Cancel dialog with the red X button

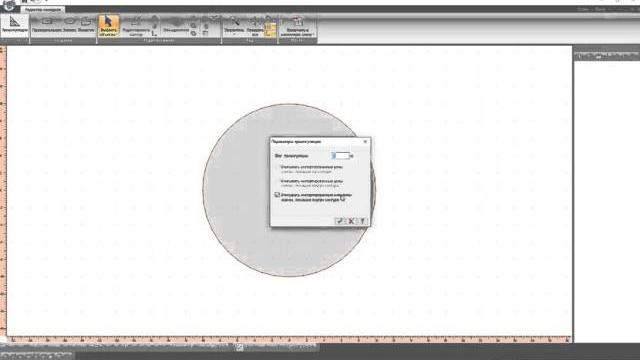coord(351,221)
